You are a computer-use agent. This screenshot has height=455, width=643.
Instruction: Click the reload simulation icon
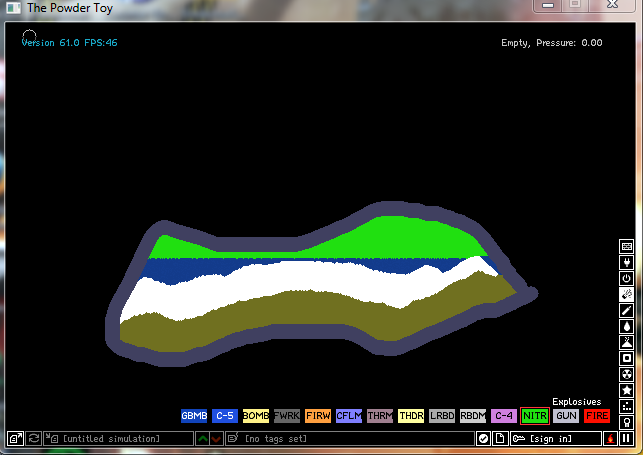[33, 439]
